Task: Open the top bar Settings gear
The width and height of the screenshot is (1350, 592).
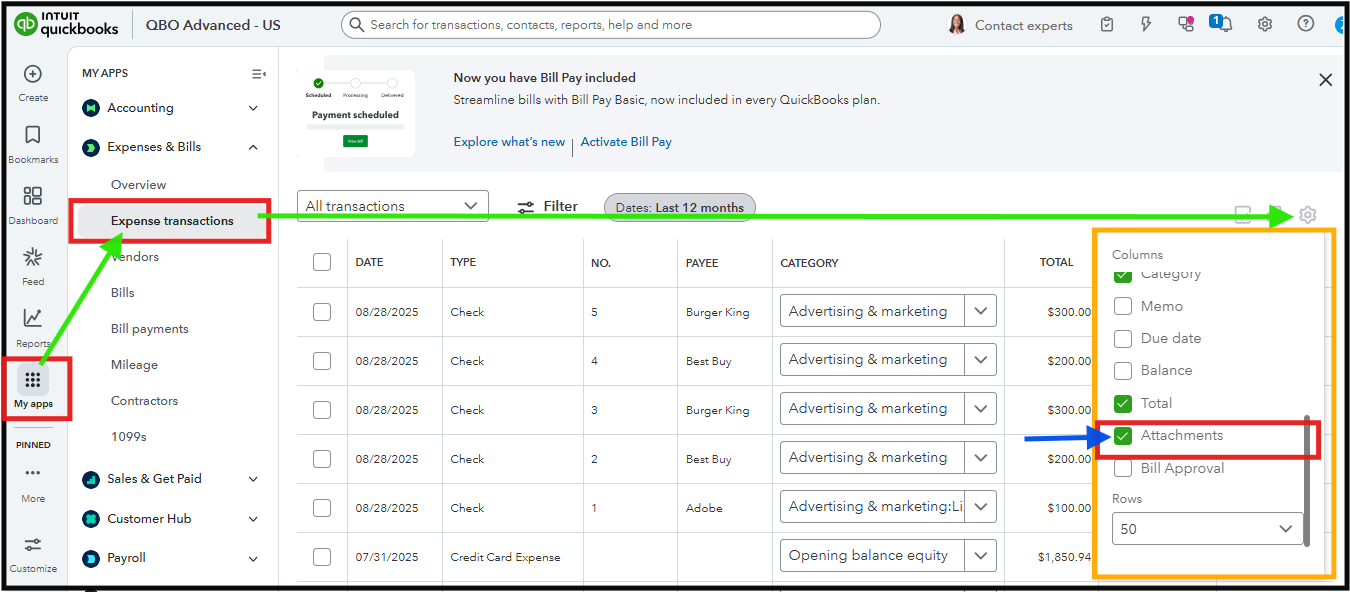Action: coord(1265,25)
